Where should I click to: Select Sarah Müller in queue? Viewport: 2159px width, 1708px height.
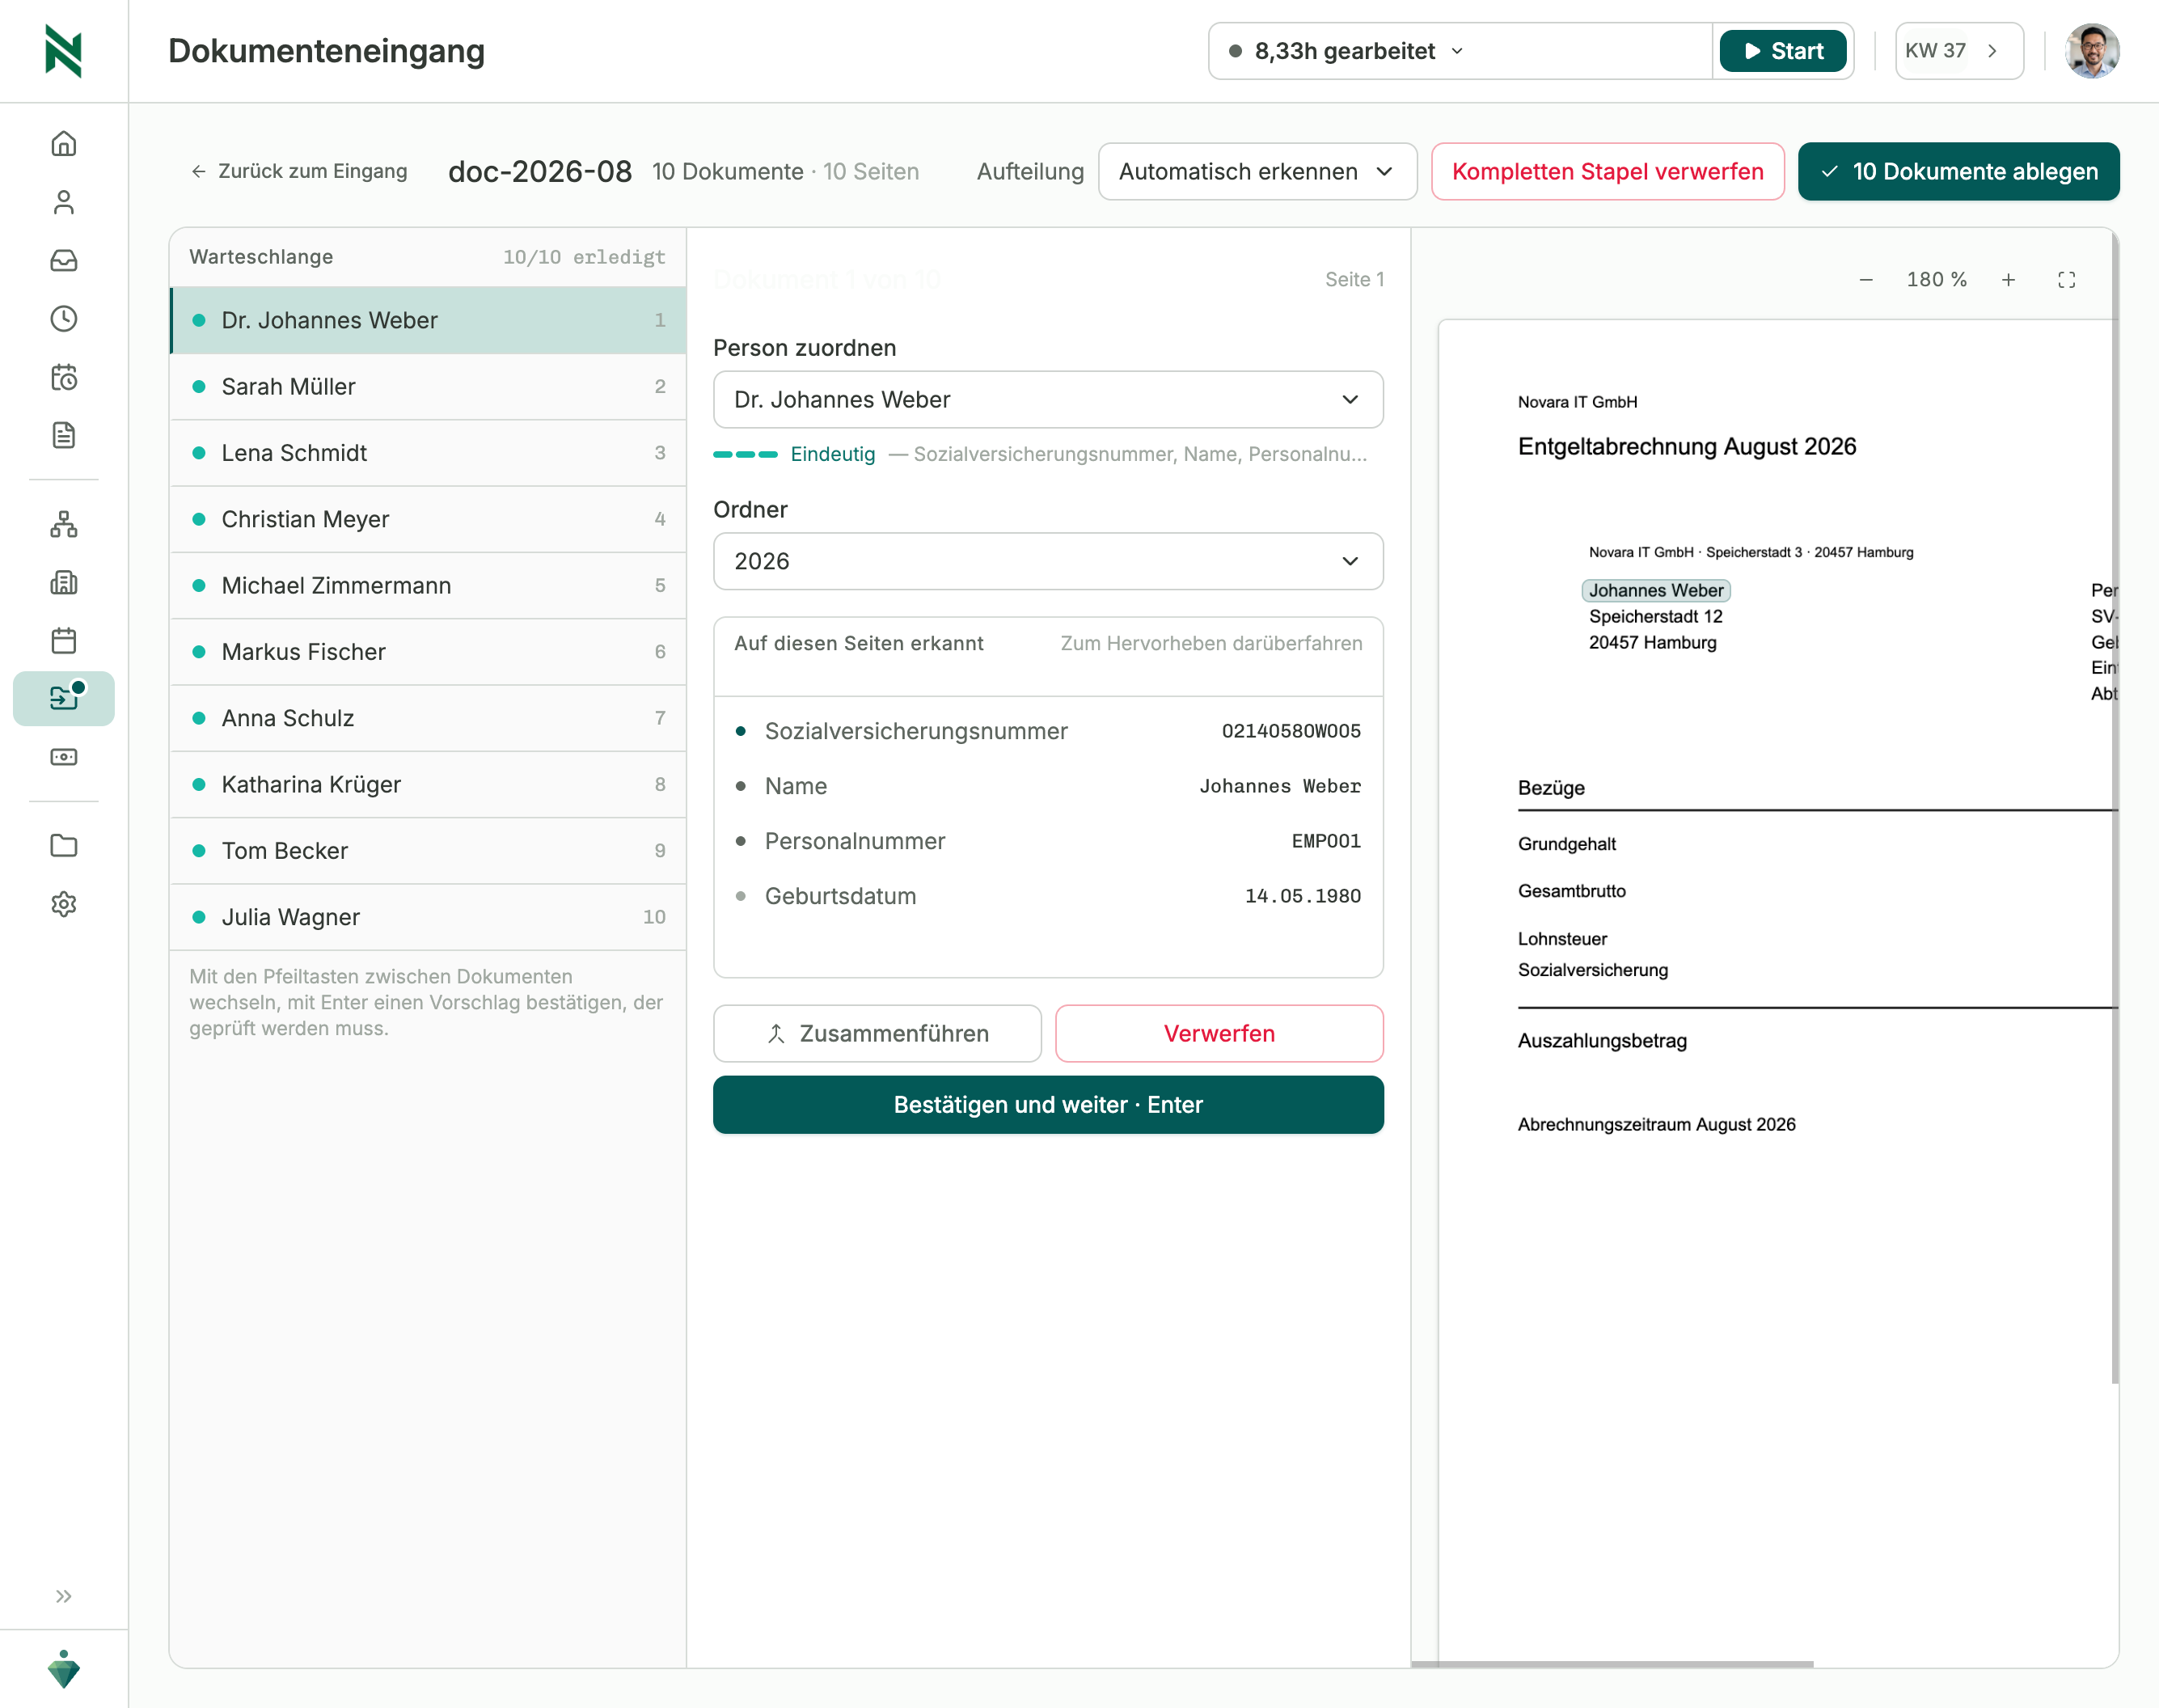[x=428, y=387]
